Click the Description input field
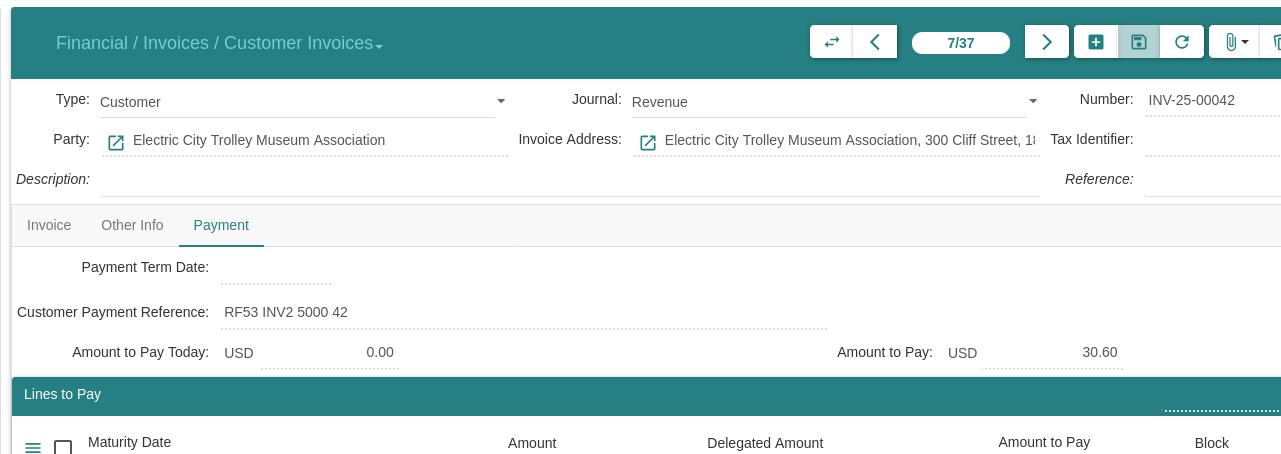The width and height of the screenshot is (1281, 454). click(x=570, y=180)
